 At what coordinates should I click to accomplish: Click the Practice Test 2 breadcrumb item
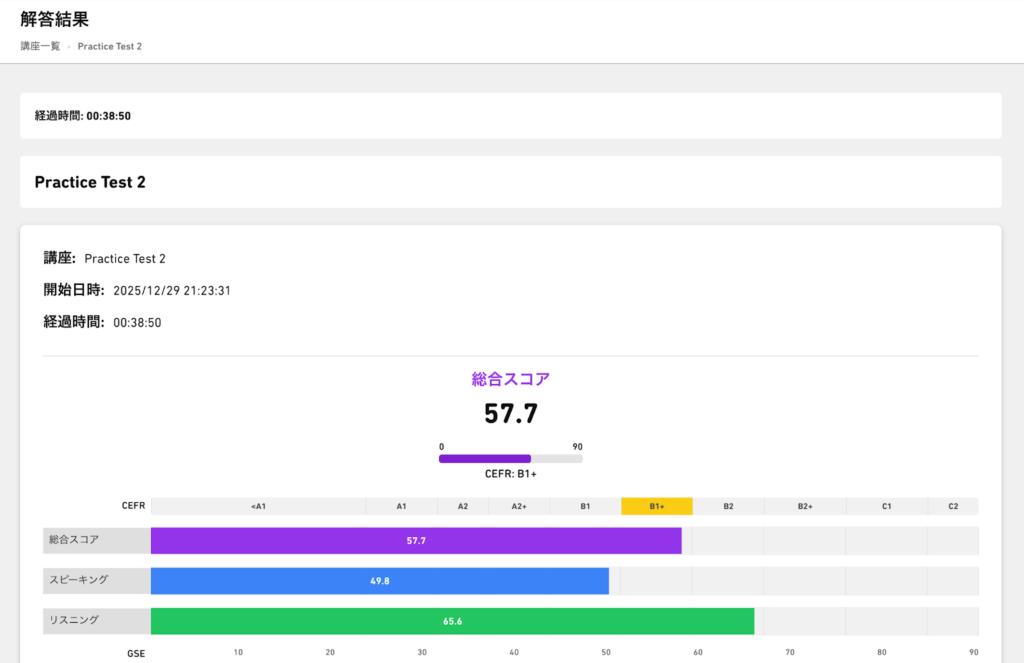(110, 46)
